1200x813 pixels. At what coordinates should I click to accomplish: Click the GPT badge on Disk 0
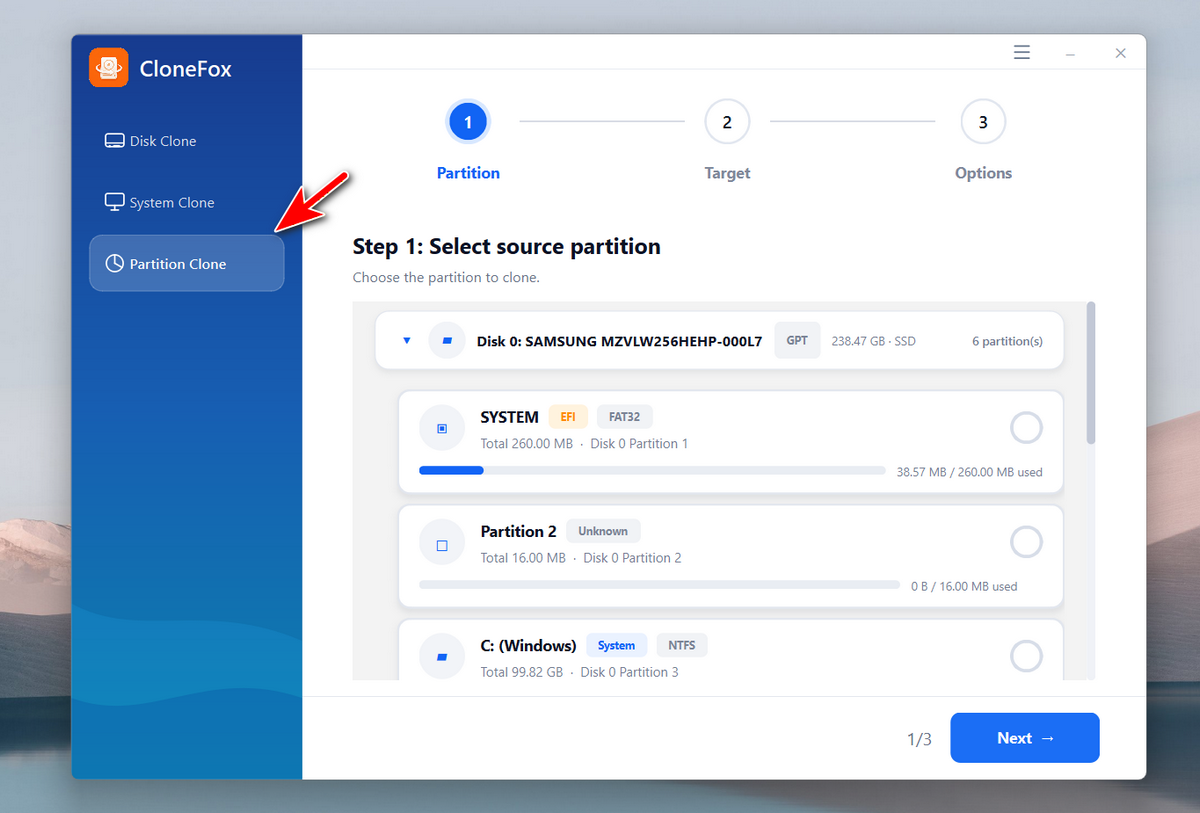point(797,341)
